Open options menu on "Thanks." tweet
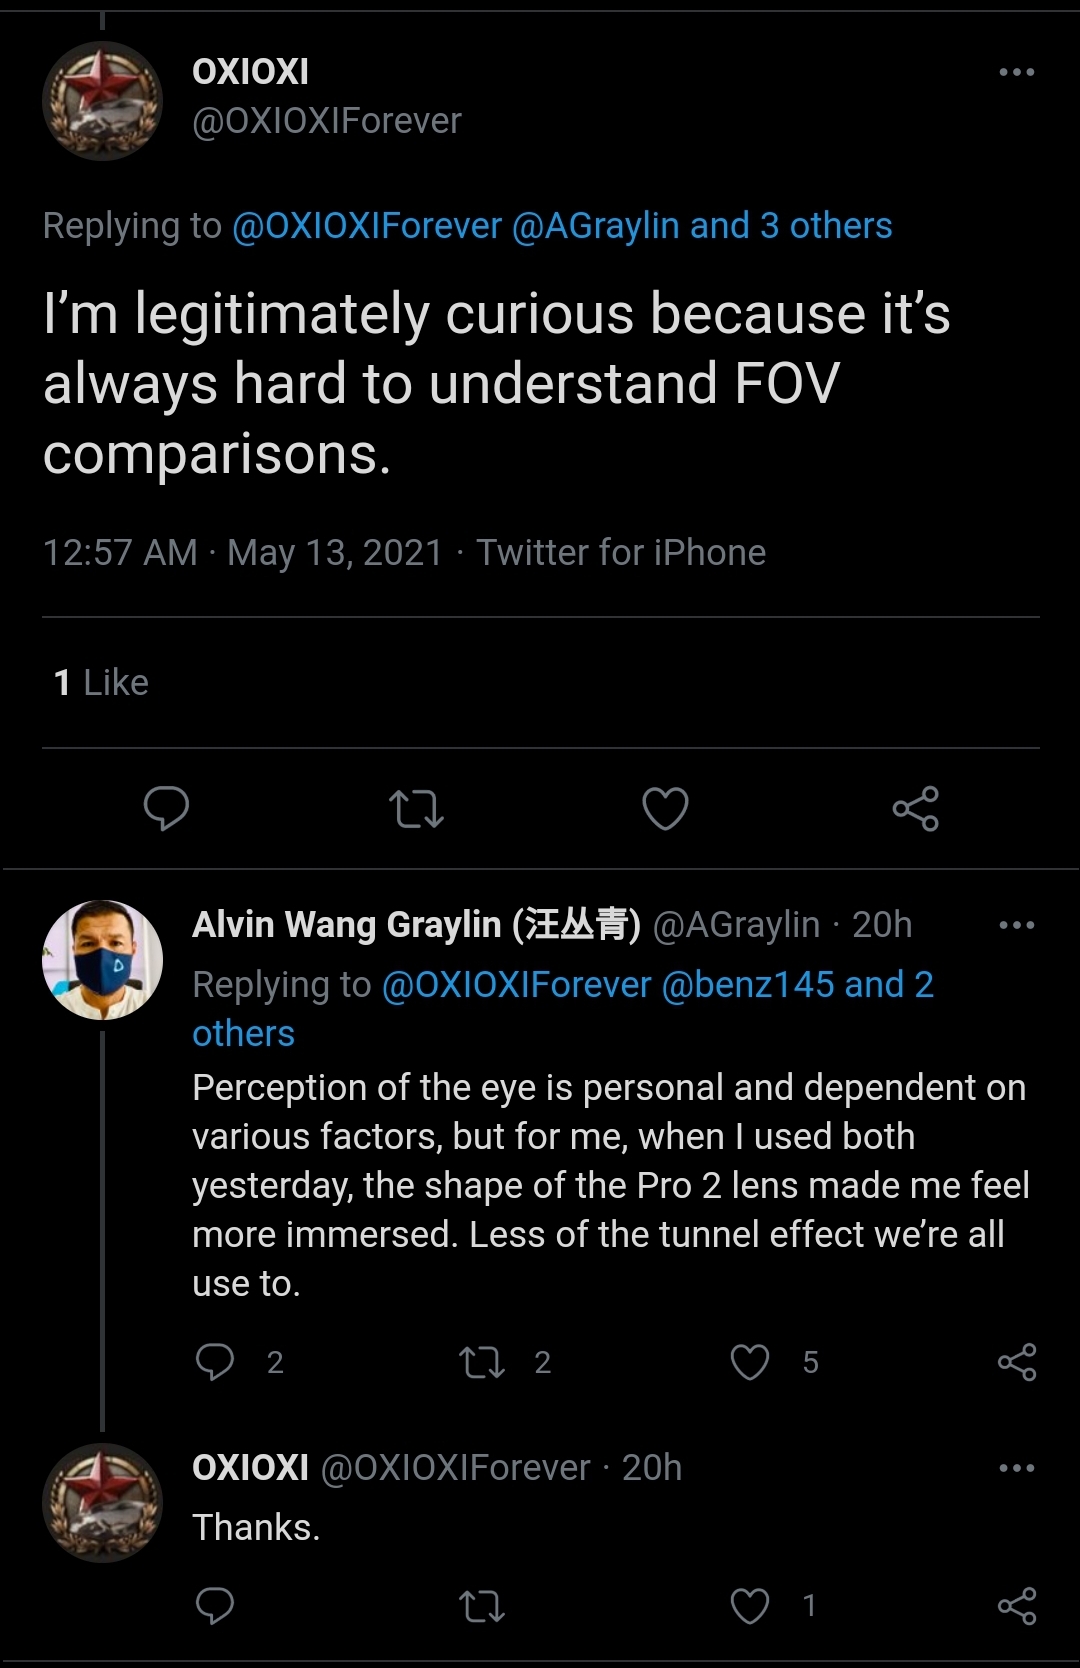 click(1016, 1468)
